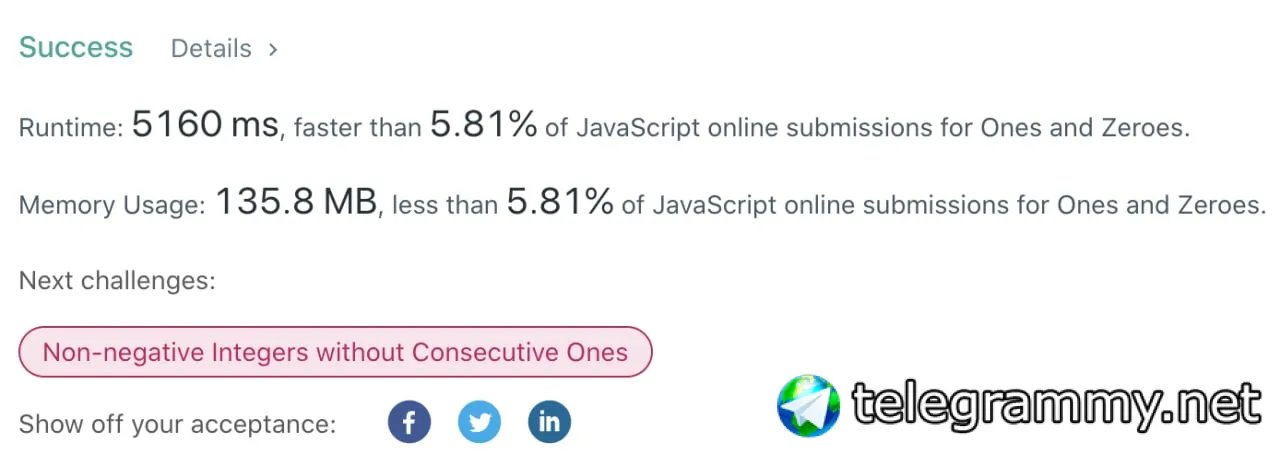Viewport: 1280px width, 466px height.
Task: Select the 135.8 MB memory value
Action: (296, 202)
